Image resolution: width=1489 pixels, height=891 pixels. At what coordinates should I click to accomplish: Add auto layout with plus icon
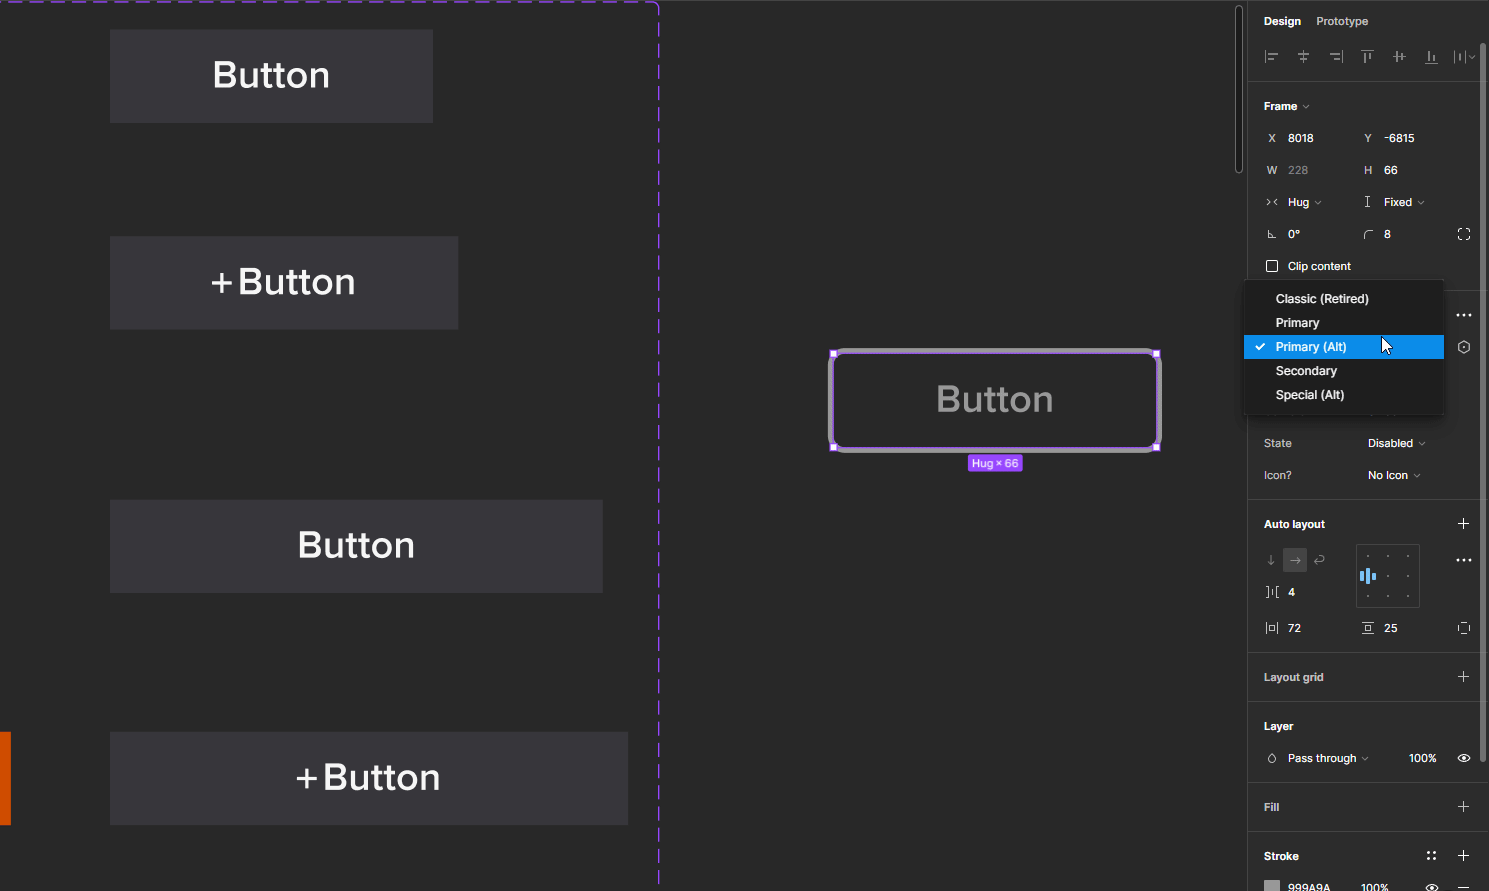(1463, 524)
